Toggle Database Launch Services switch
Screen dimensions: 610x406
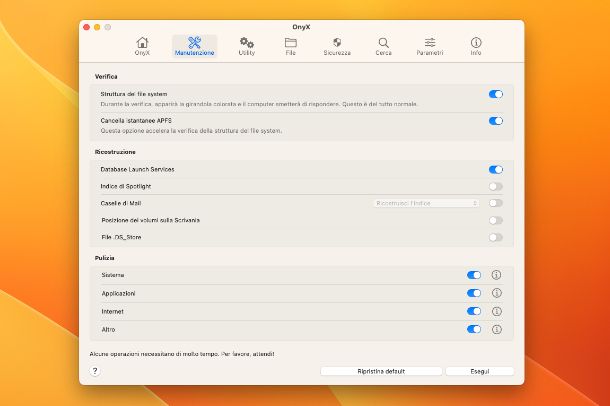496,170
